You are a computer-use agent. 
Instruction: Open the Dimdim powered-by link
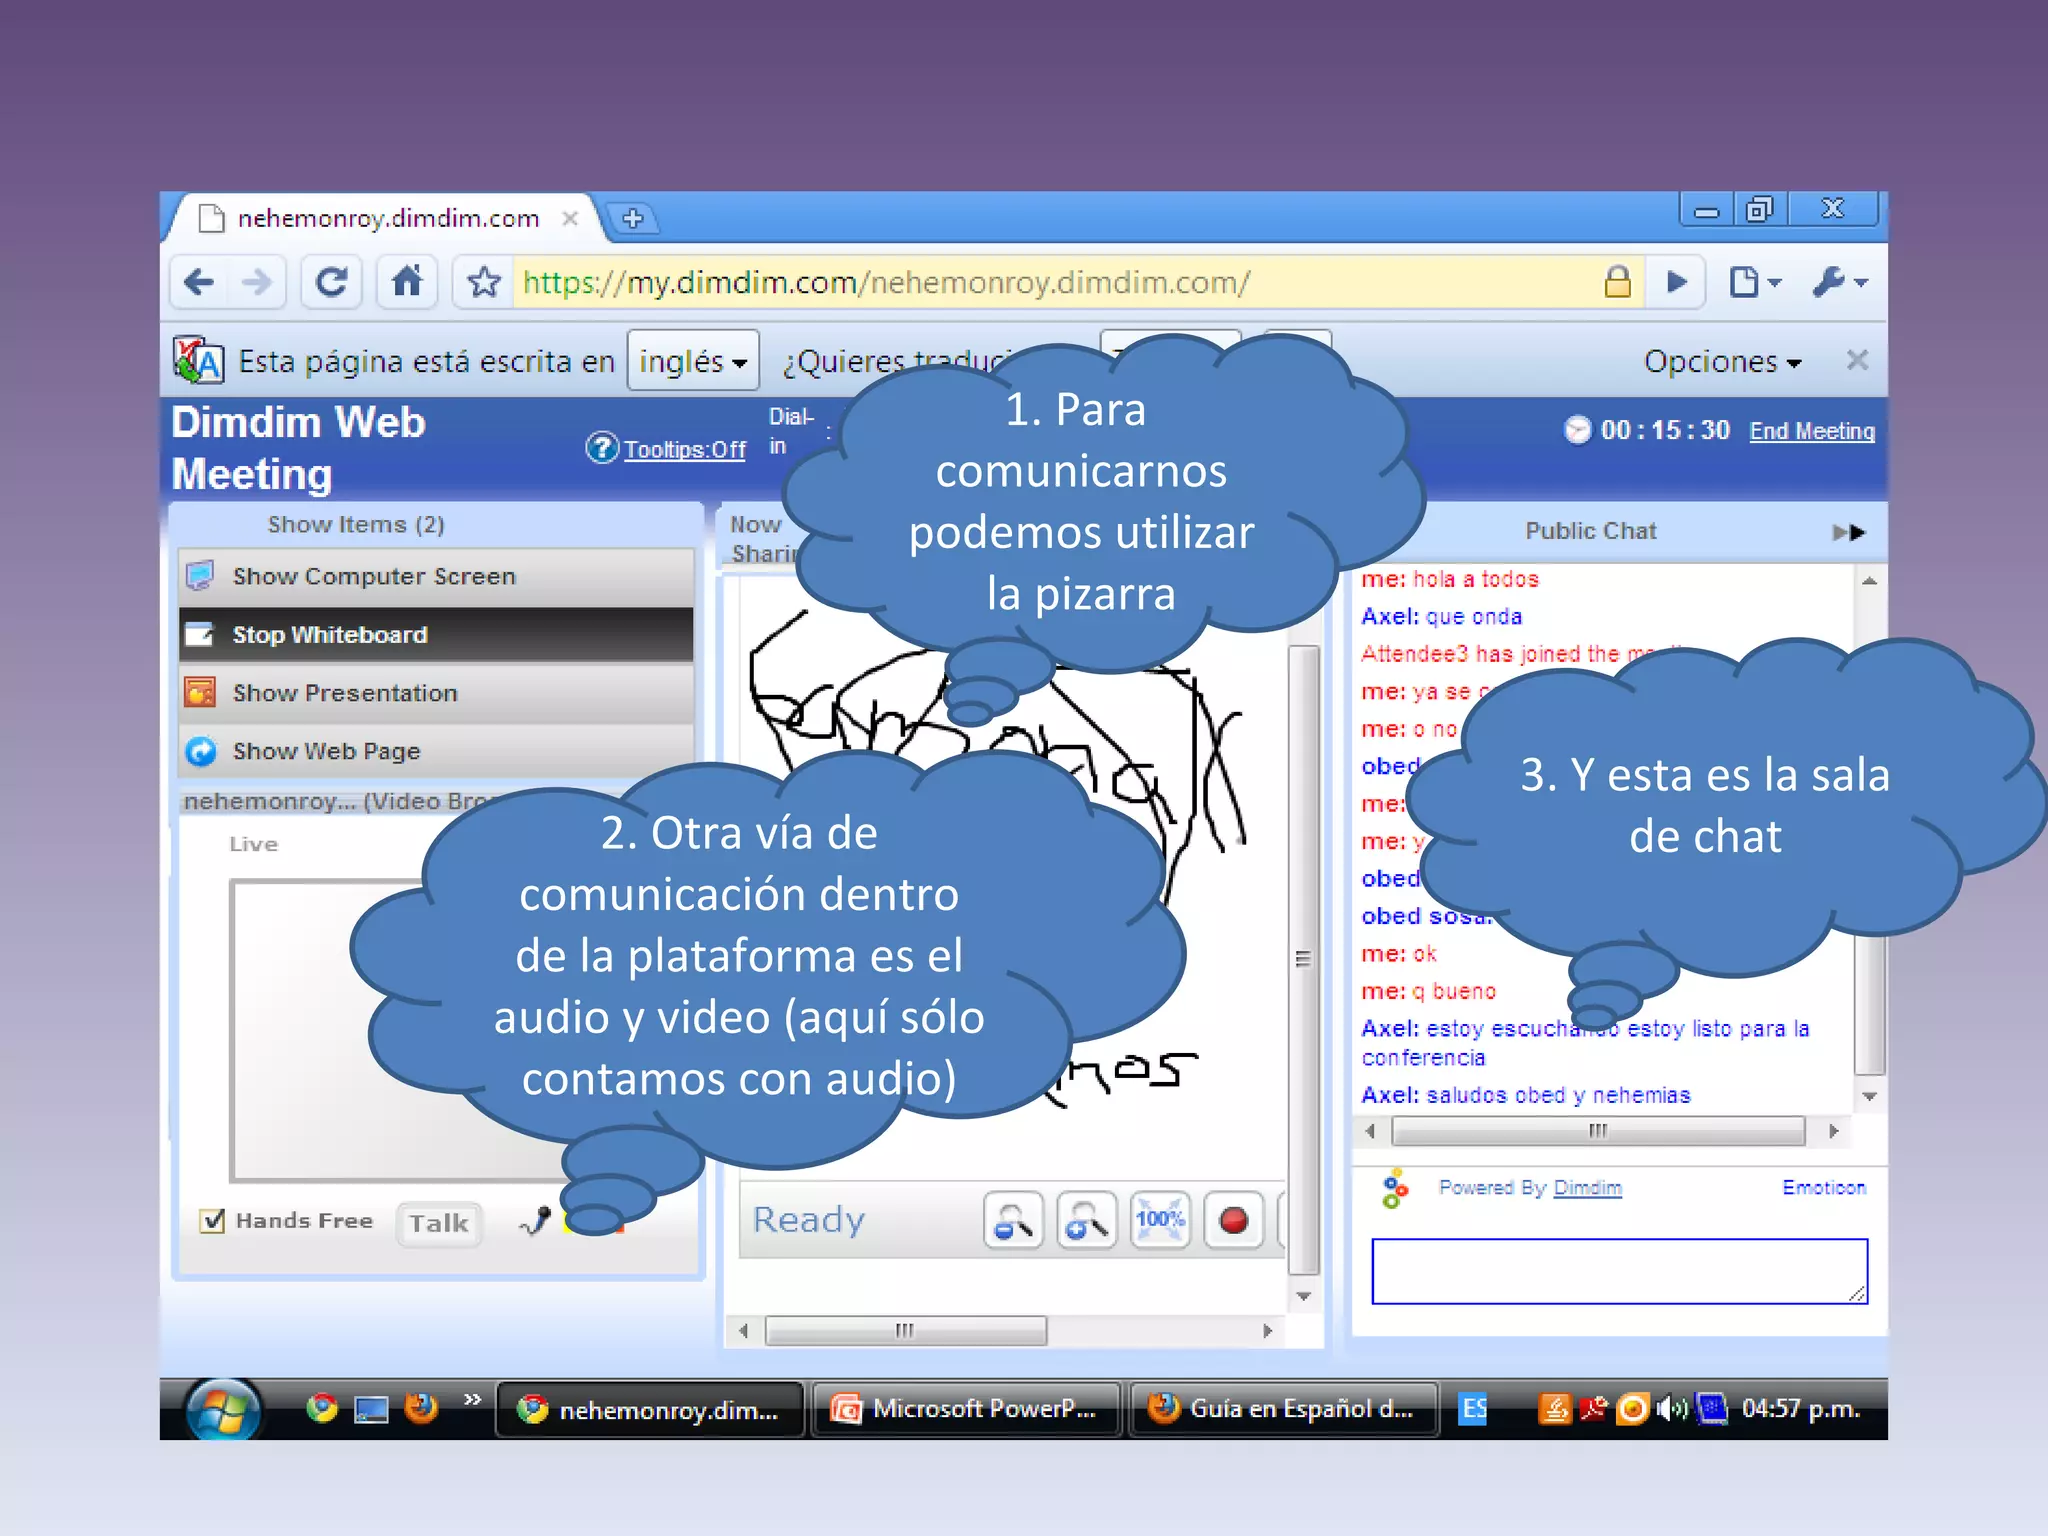coord(1587,1187)
